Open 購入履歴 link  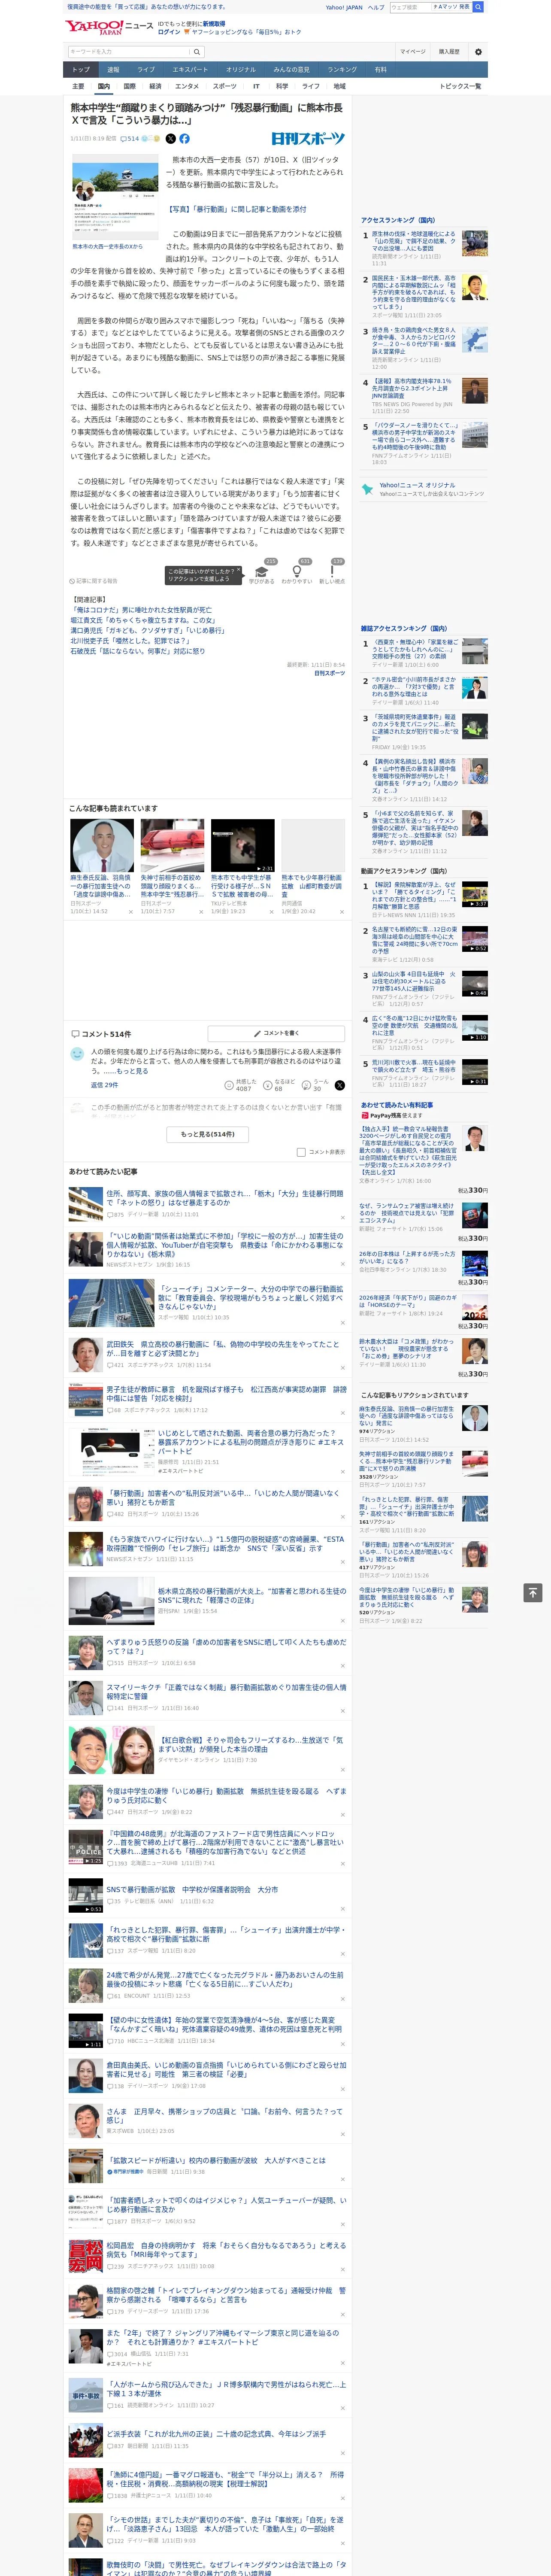449,52
